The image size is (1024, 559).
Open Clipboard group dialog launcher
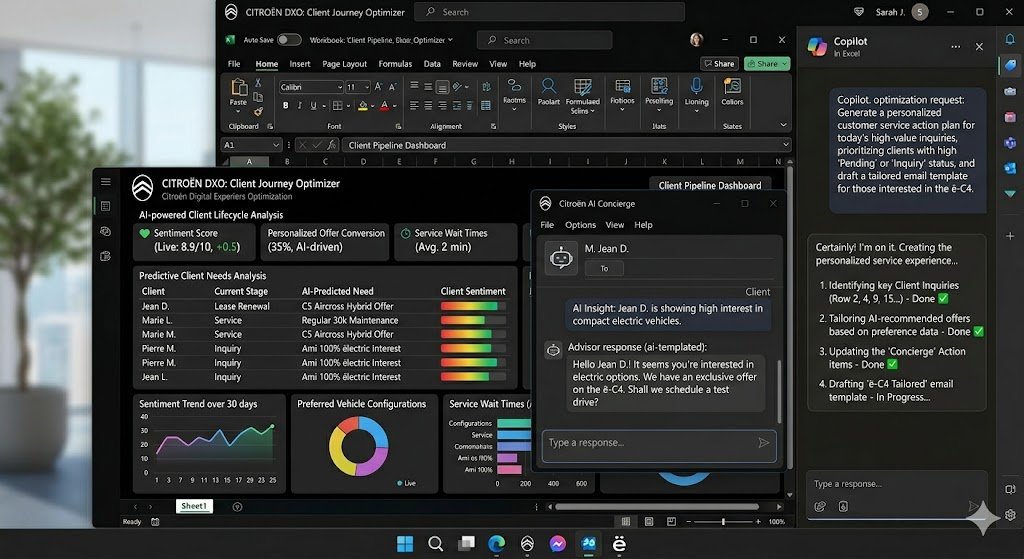[x=270, y=127]
